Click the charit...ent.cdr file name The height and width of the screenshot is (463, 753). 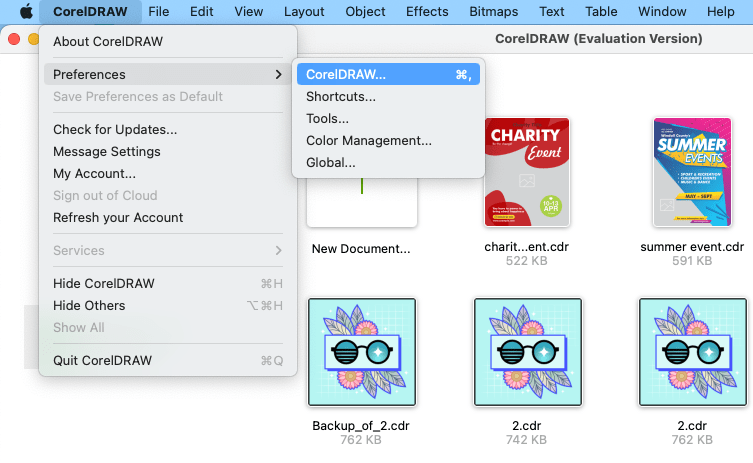pyautogui.click(x=526, y=247)
